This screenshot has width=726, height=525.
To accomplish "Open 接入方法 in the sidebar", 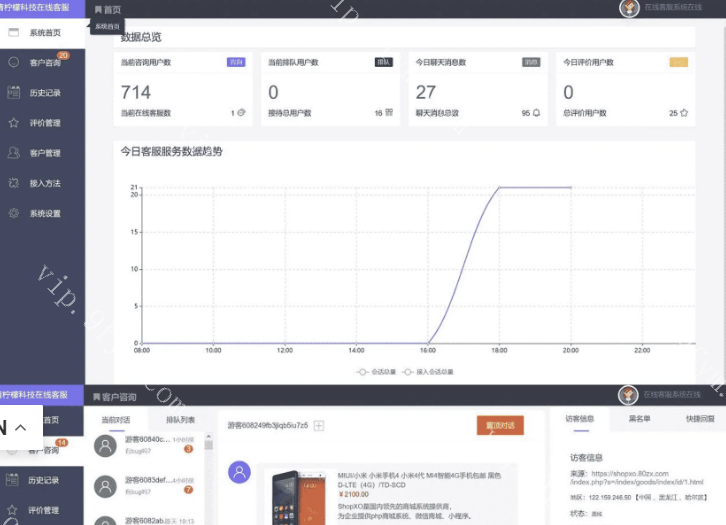I will [44, 183].
